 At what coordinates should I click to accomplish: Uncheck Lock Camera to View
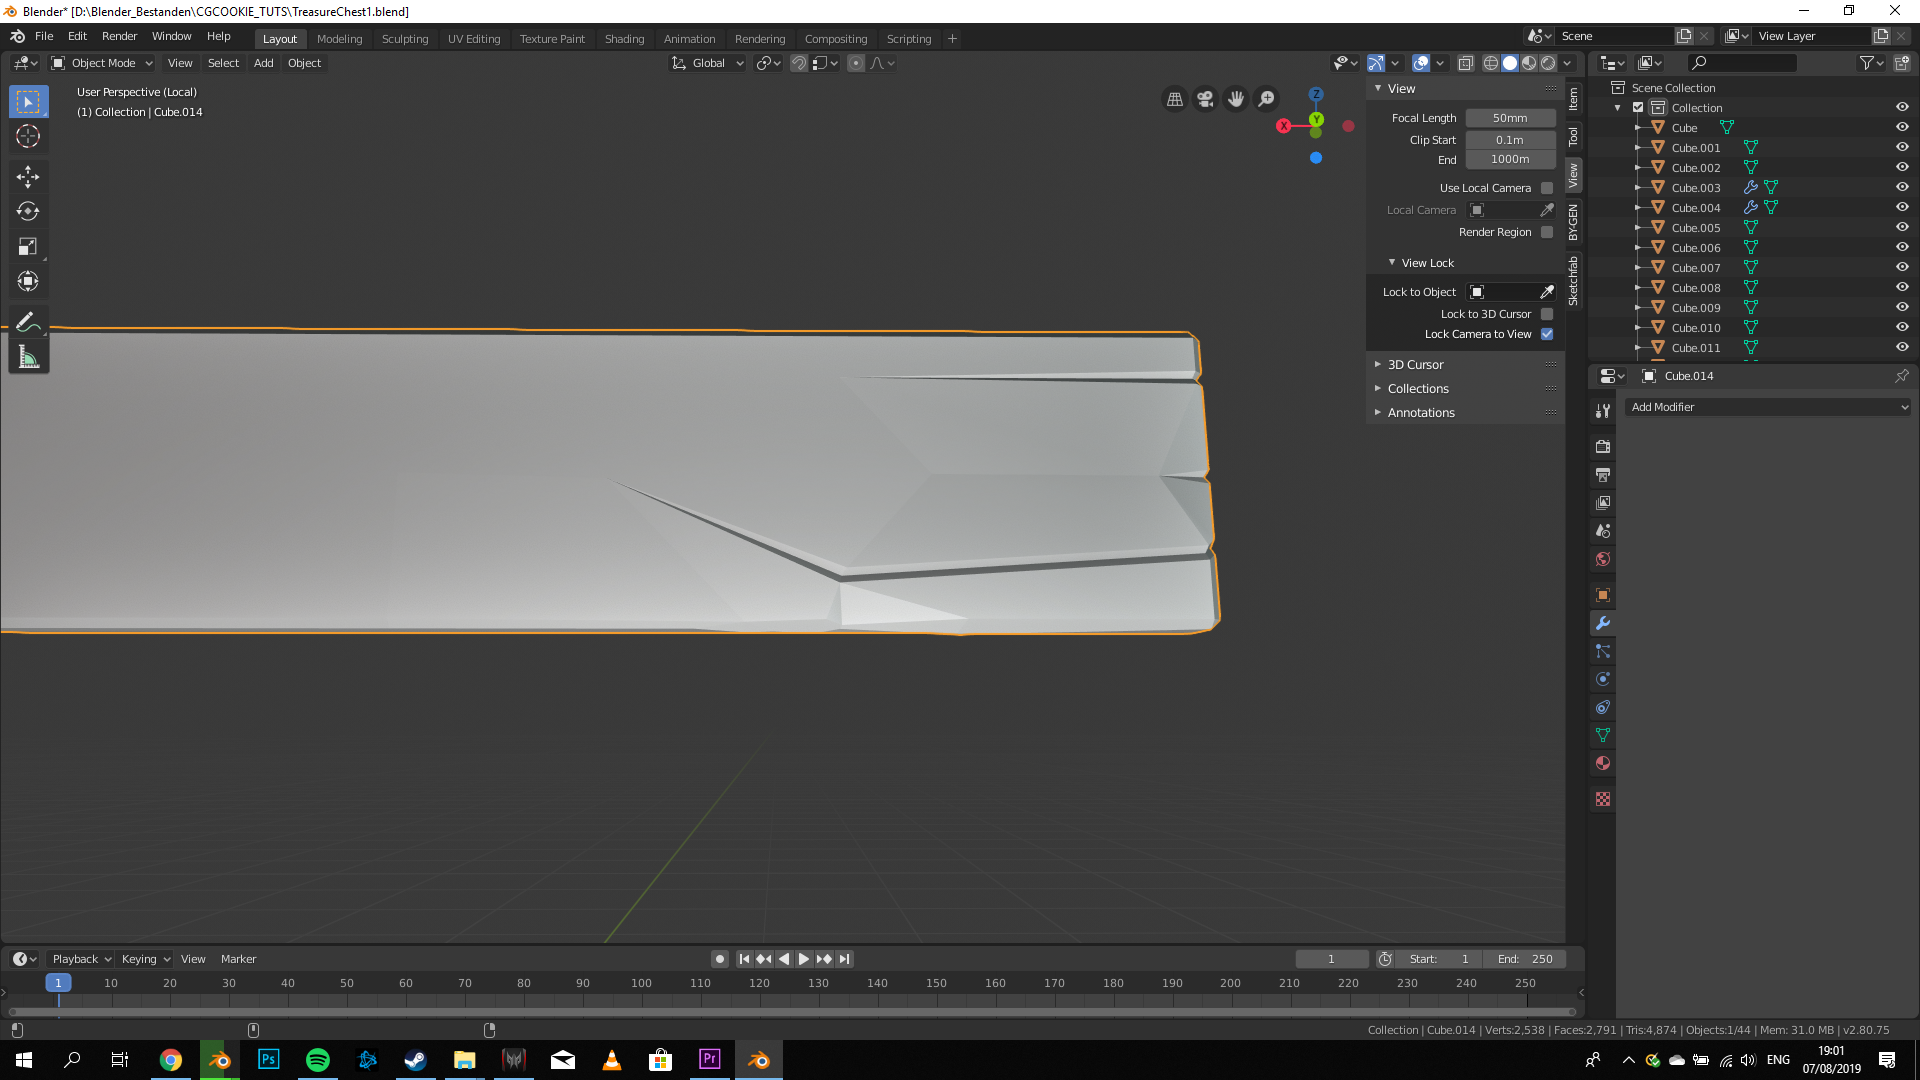click(x=1547, y=334)
